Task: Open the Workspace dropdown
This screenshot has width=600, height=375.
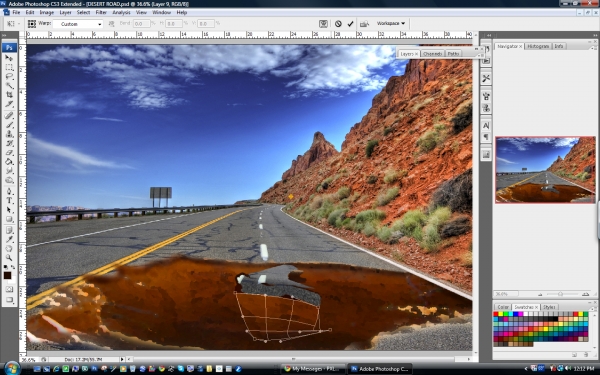Action: pos(390,23)
